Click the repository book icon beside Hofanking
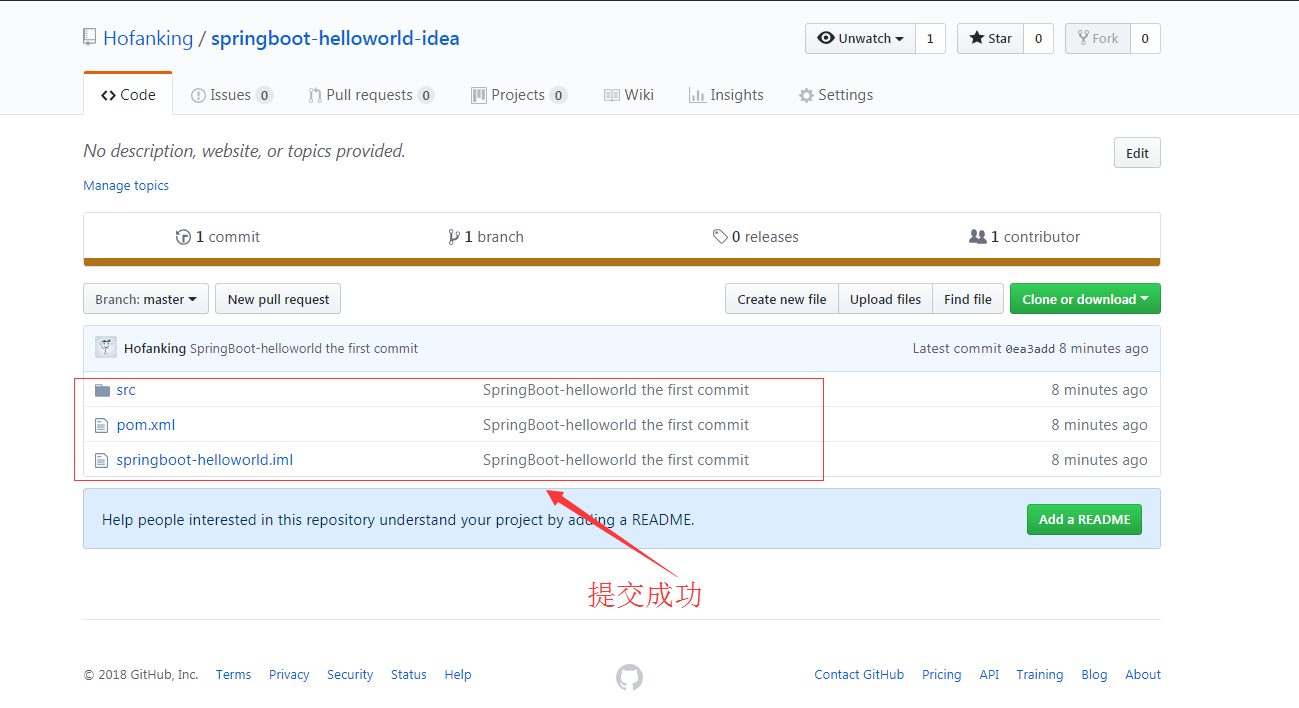 coord(89,38)
